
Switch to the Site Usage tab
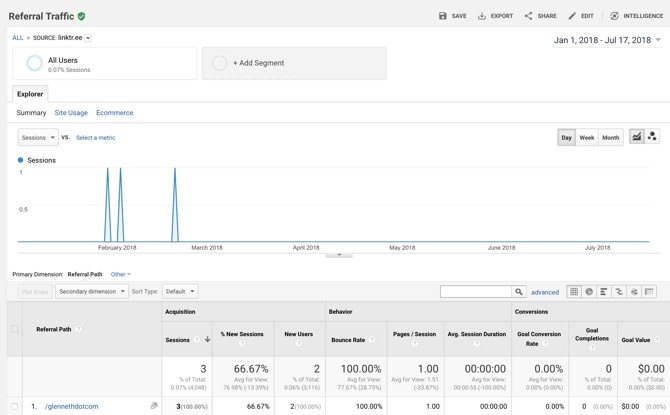71,113
